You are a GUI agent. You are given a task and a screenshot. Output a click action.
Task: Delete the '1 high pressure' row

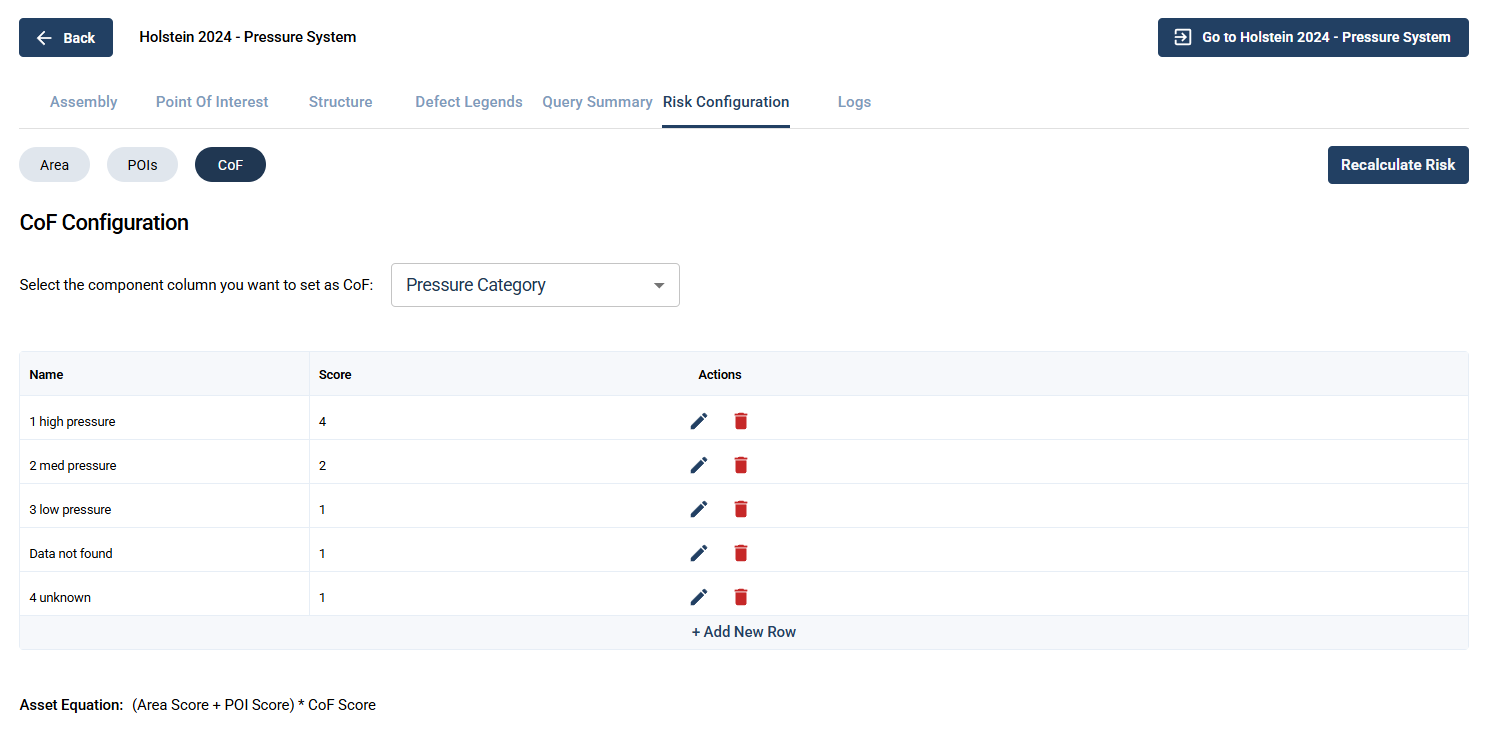(x=740, y=421)
